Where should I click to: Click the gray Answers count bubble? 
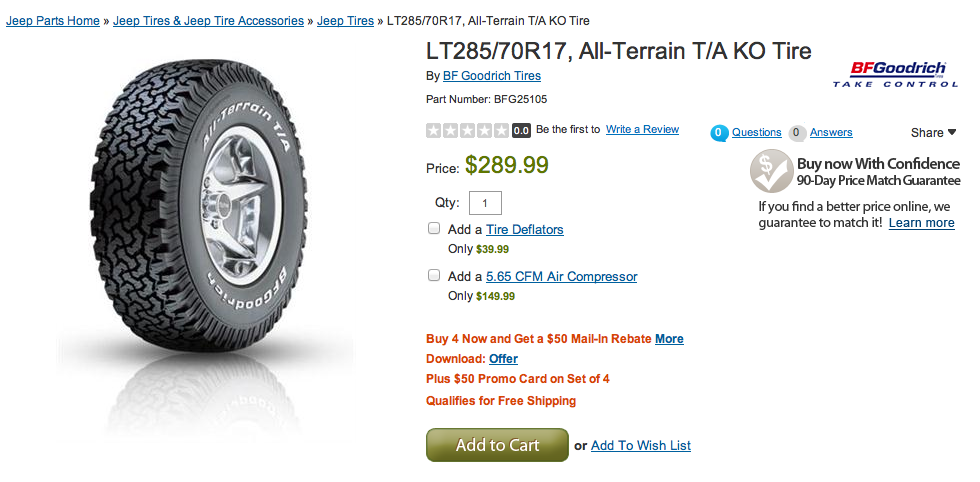(x=797, y=133)
